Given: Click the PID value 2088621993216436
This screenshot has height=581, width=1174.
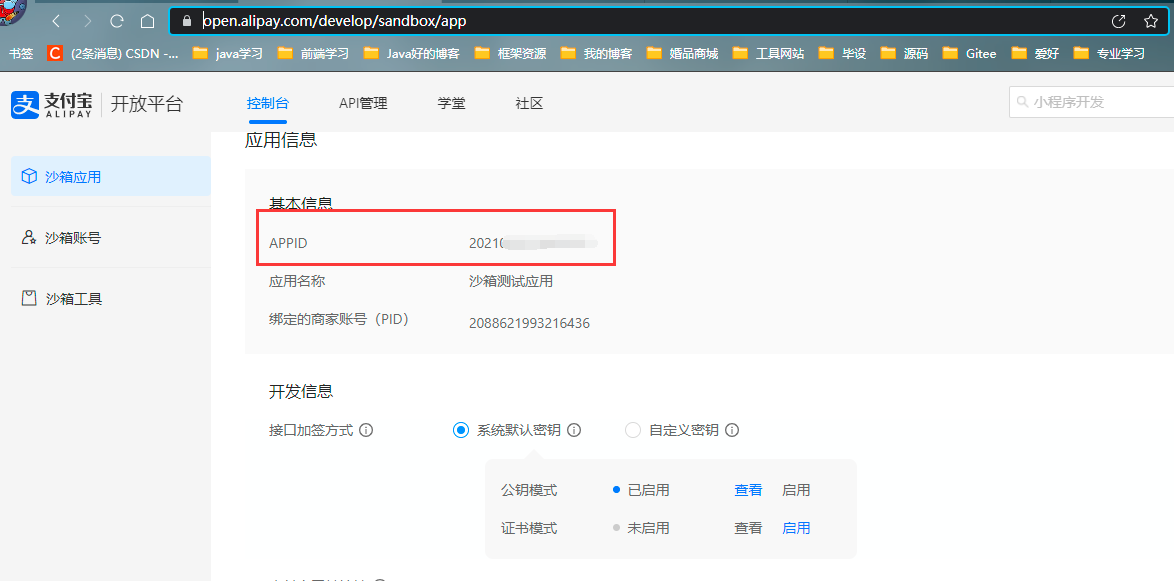Looking at the screenshot, I should (x=529, y=323).
